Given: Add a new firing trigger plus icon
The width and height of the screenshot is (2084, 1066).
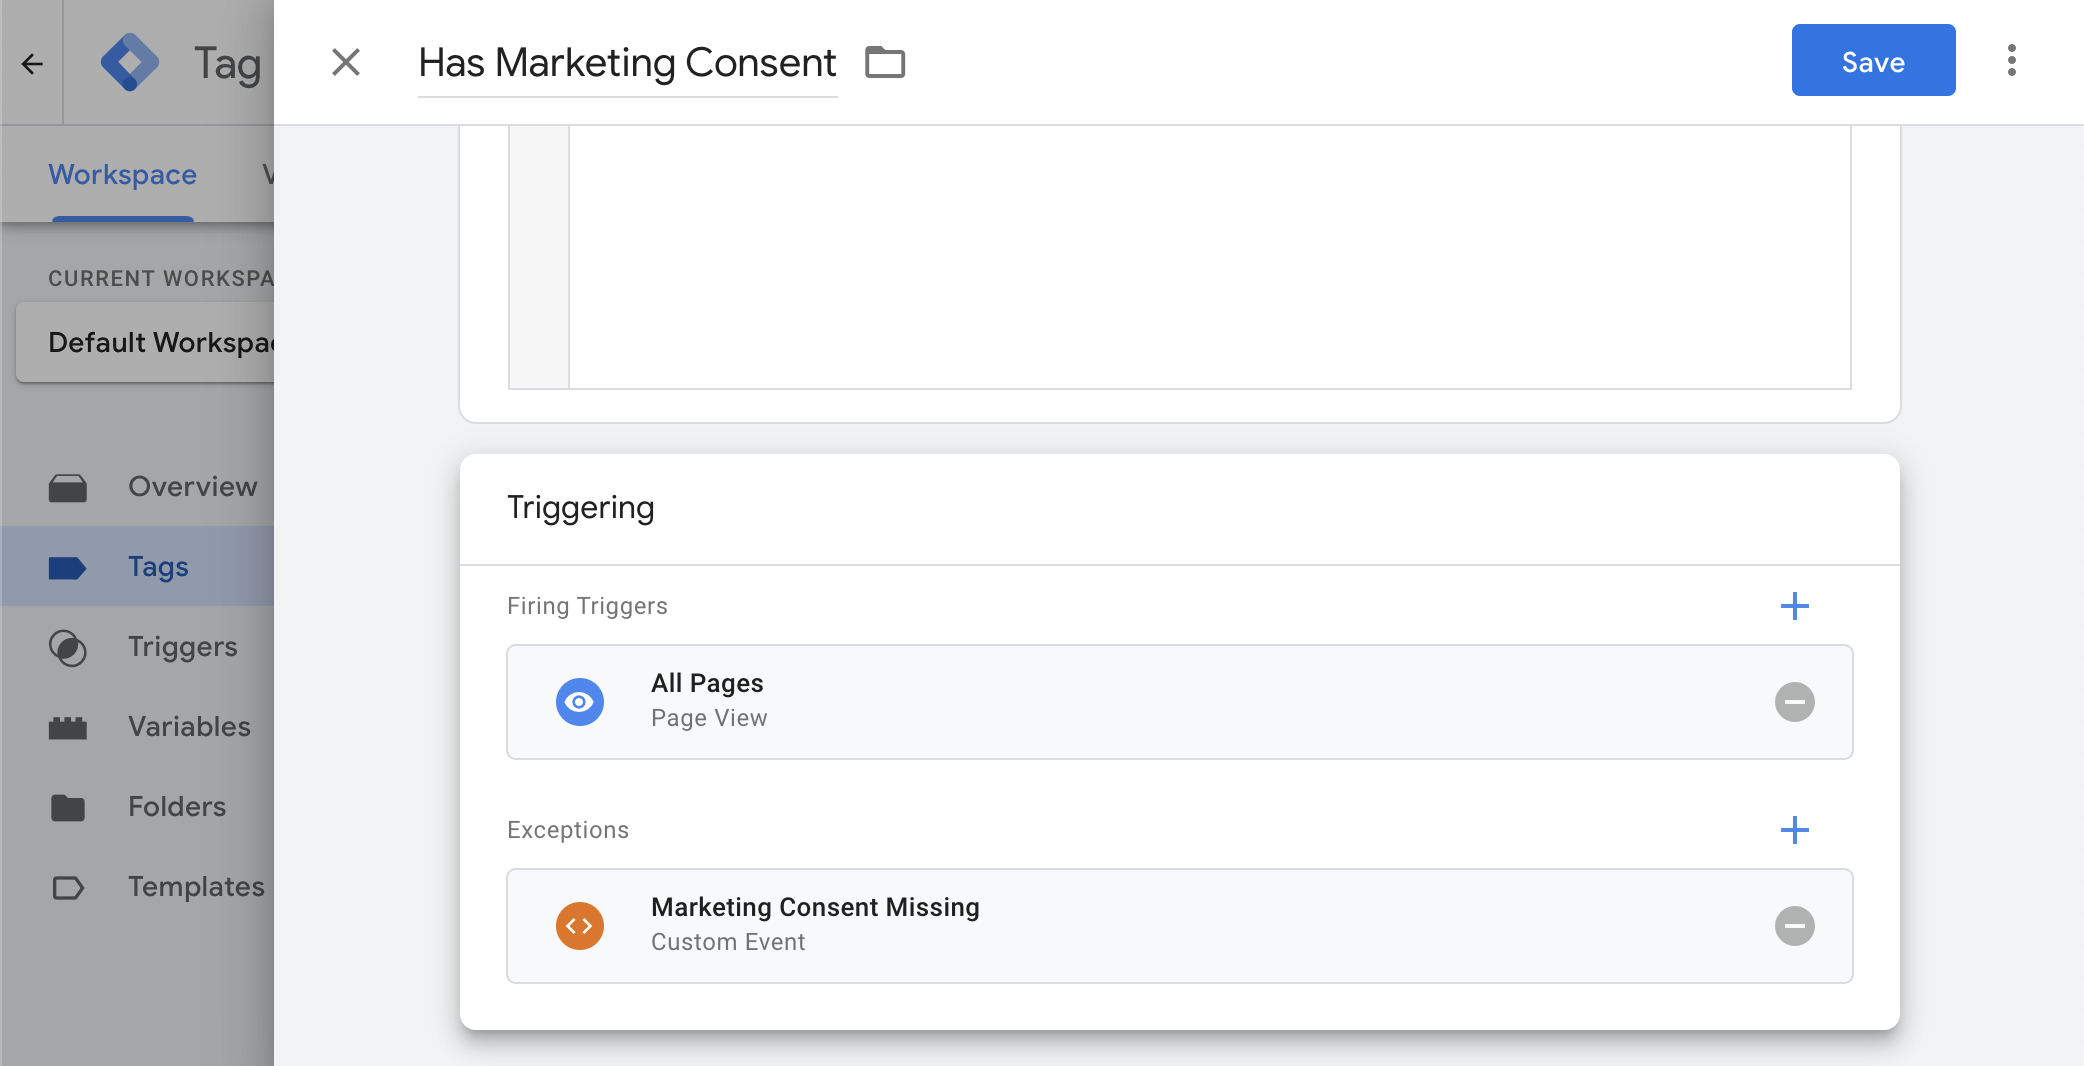Looking at the screenshot, I should pos(1795,606).
